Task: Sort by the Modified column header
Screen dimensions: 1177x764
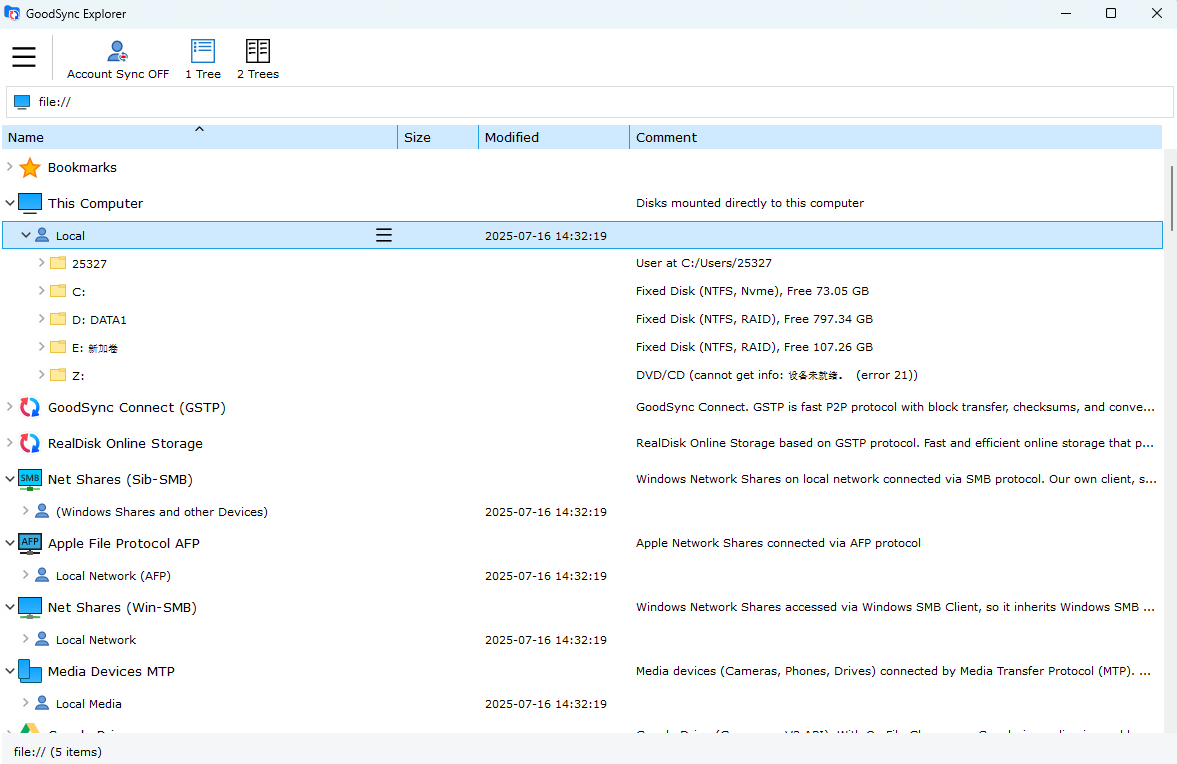Action: (553, 138)
